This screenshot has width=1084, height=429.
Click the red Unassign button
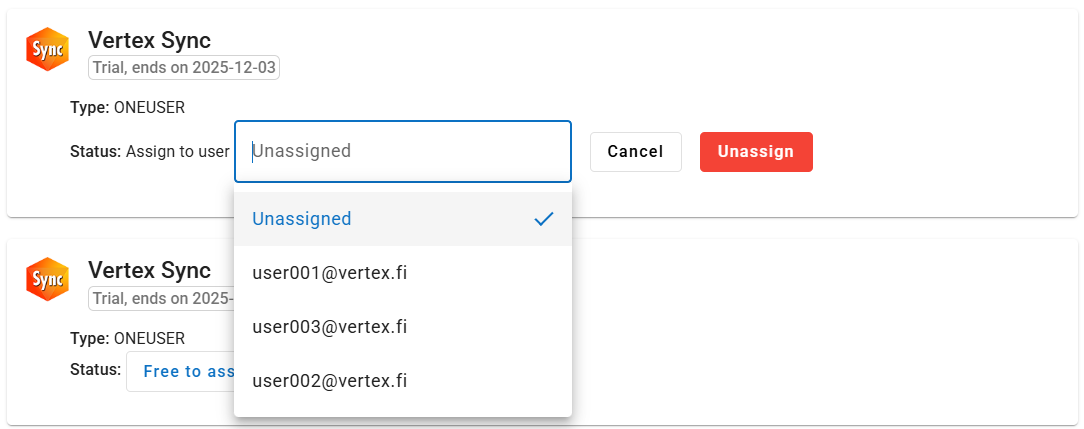755,152
